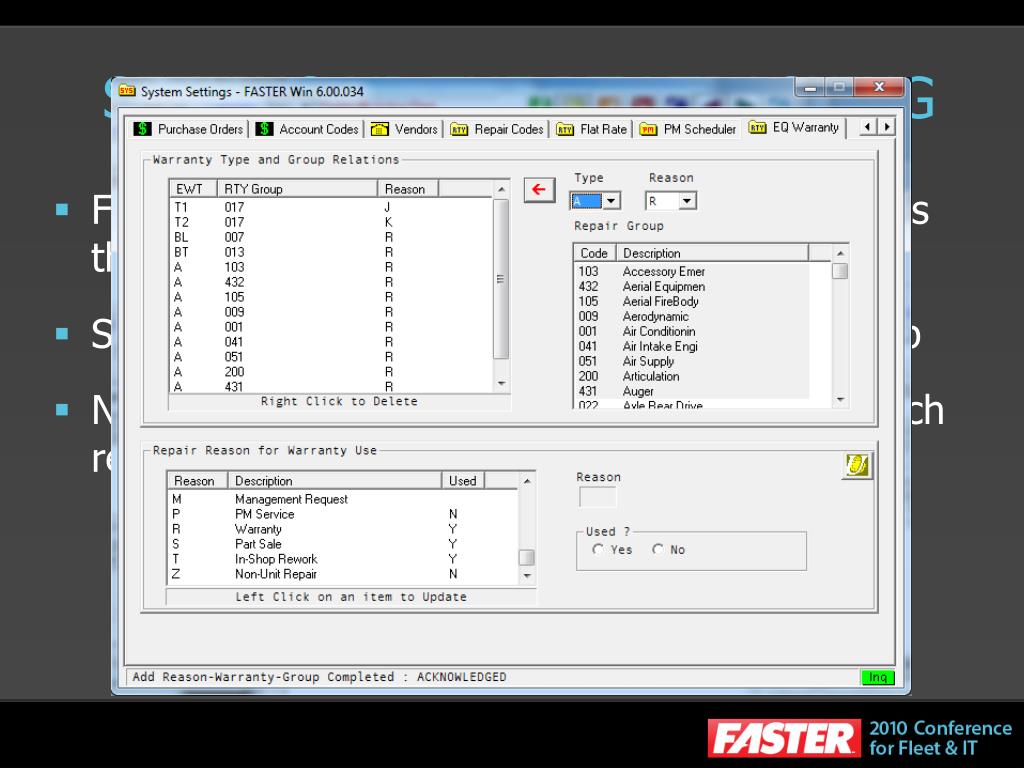This screenshot has height=768, width=1024.
Task: Click the Repair Reason list scroll-up arrow
Action: pyautogui.click(x=526, y=481)
